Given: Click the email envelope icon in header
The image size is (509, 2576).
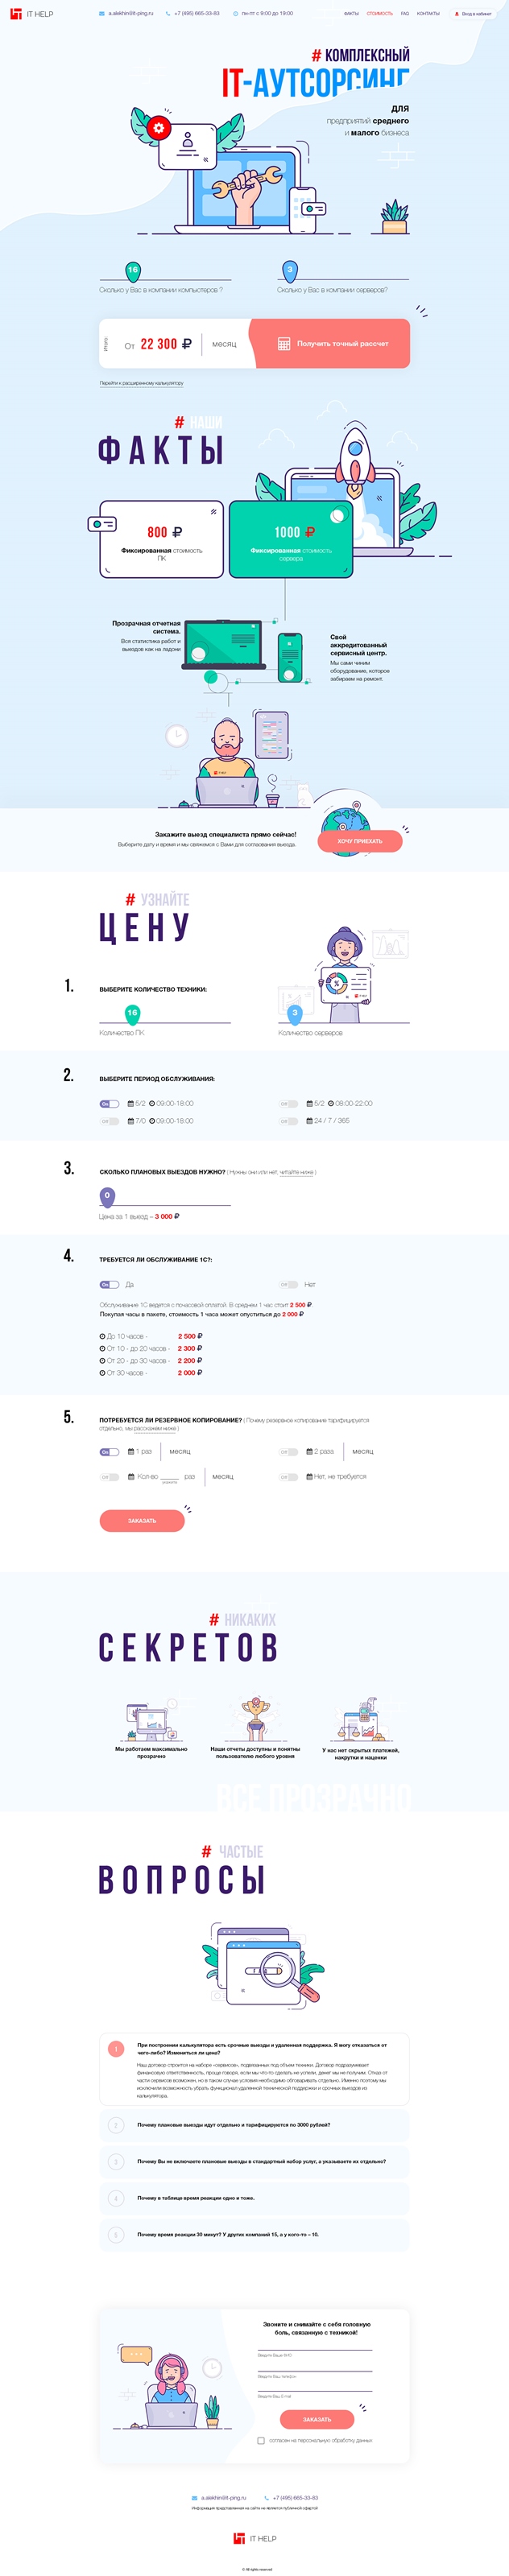Looking at the screenshot, I should 102,14.
